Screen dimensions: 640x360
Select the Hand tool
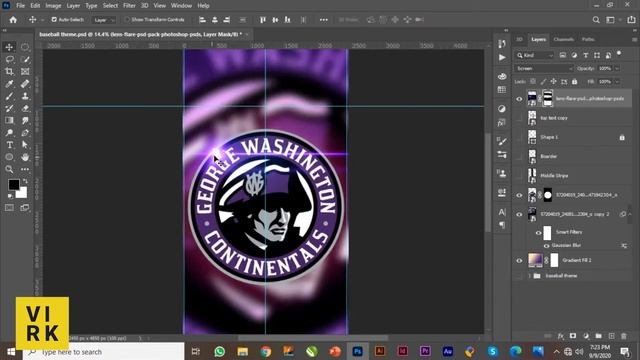25,157
